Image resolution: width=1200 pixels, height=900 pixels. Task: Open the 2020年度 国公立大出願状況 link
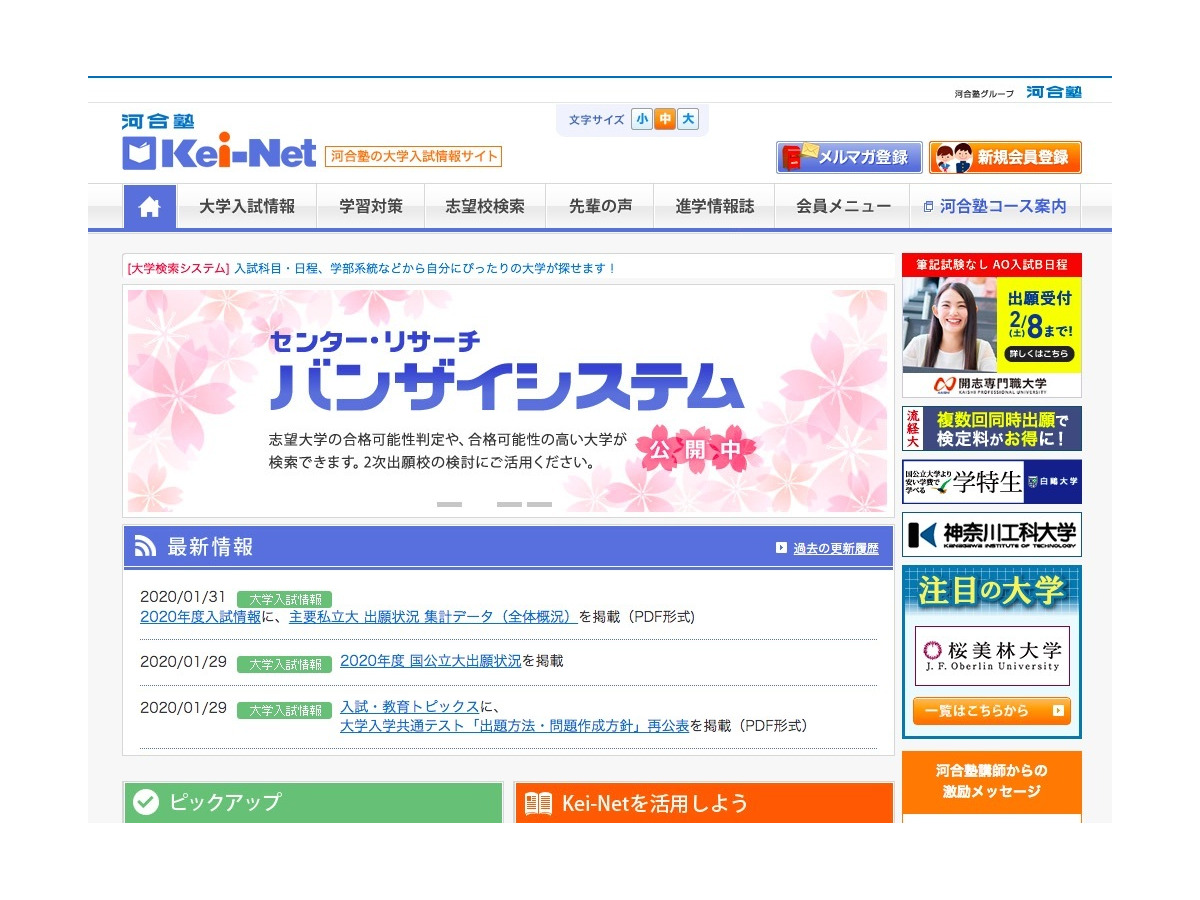(x=430, y=661)
